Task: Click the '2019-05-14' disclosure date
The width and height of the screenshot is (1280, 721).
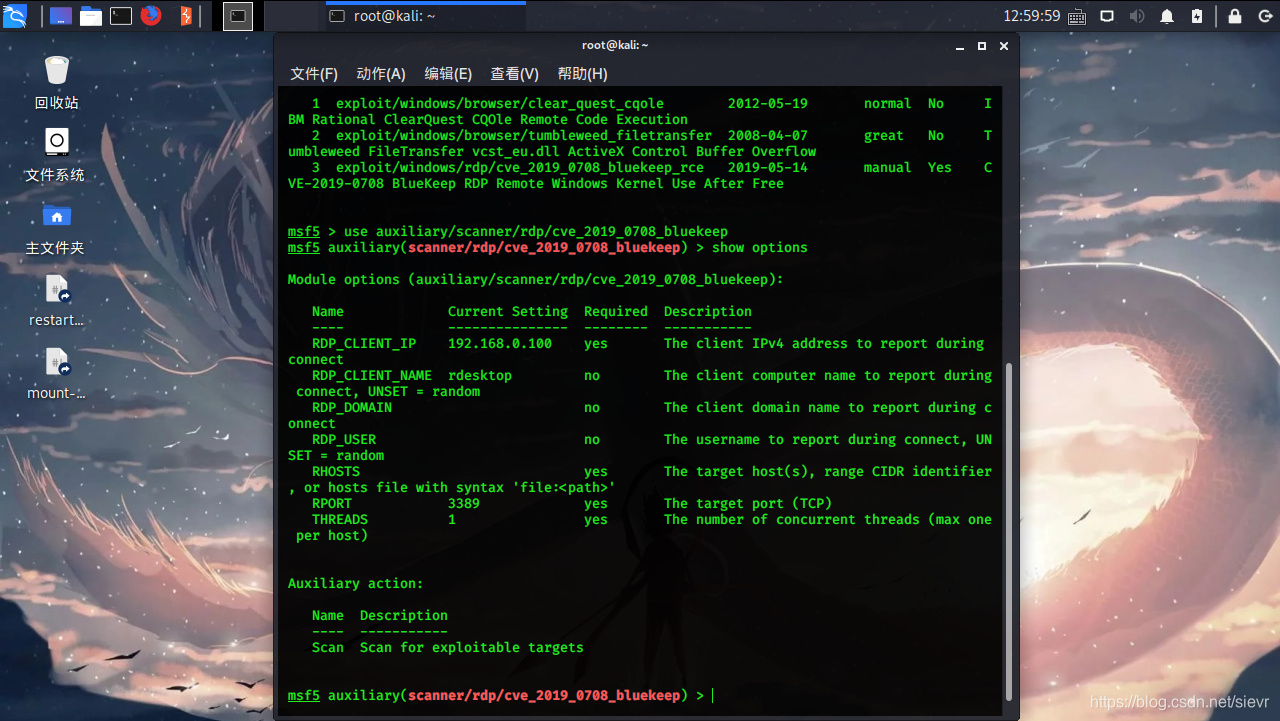Action: [768, 168]
